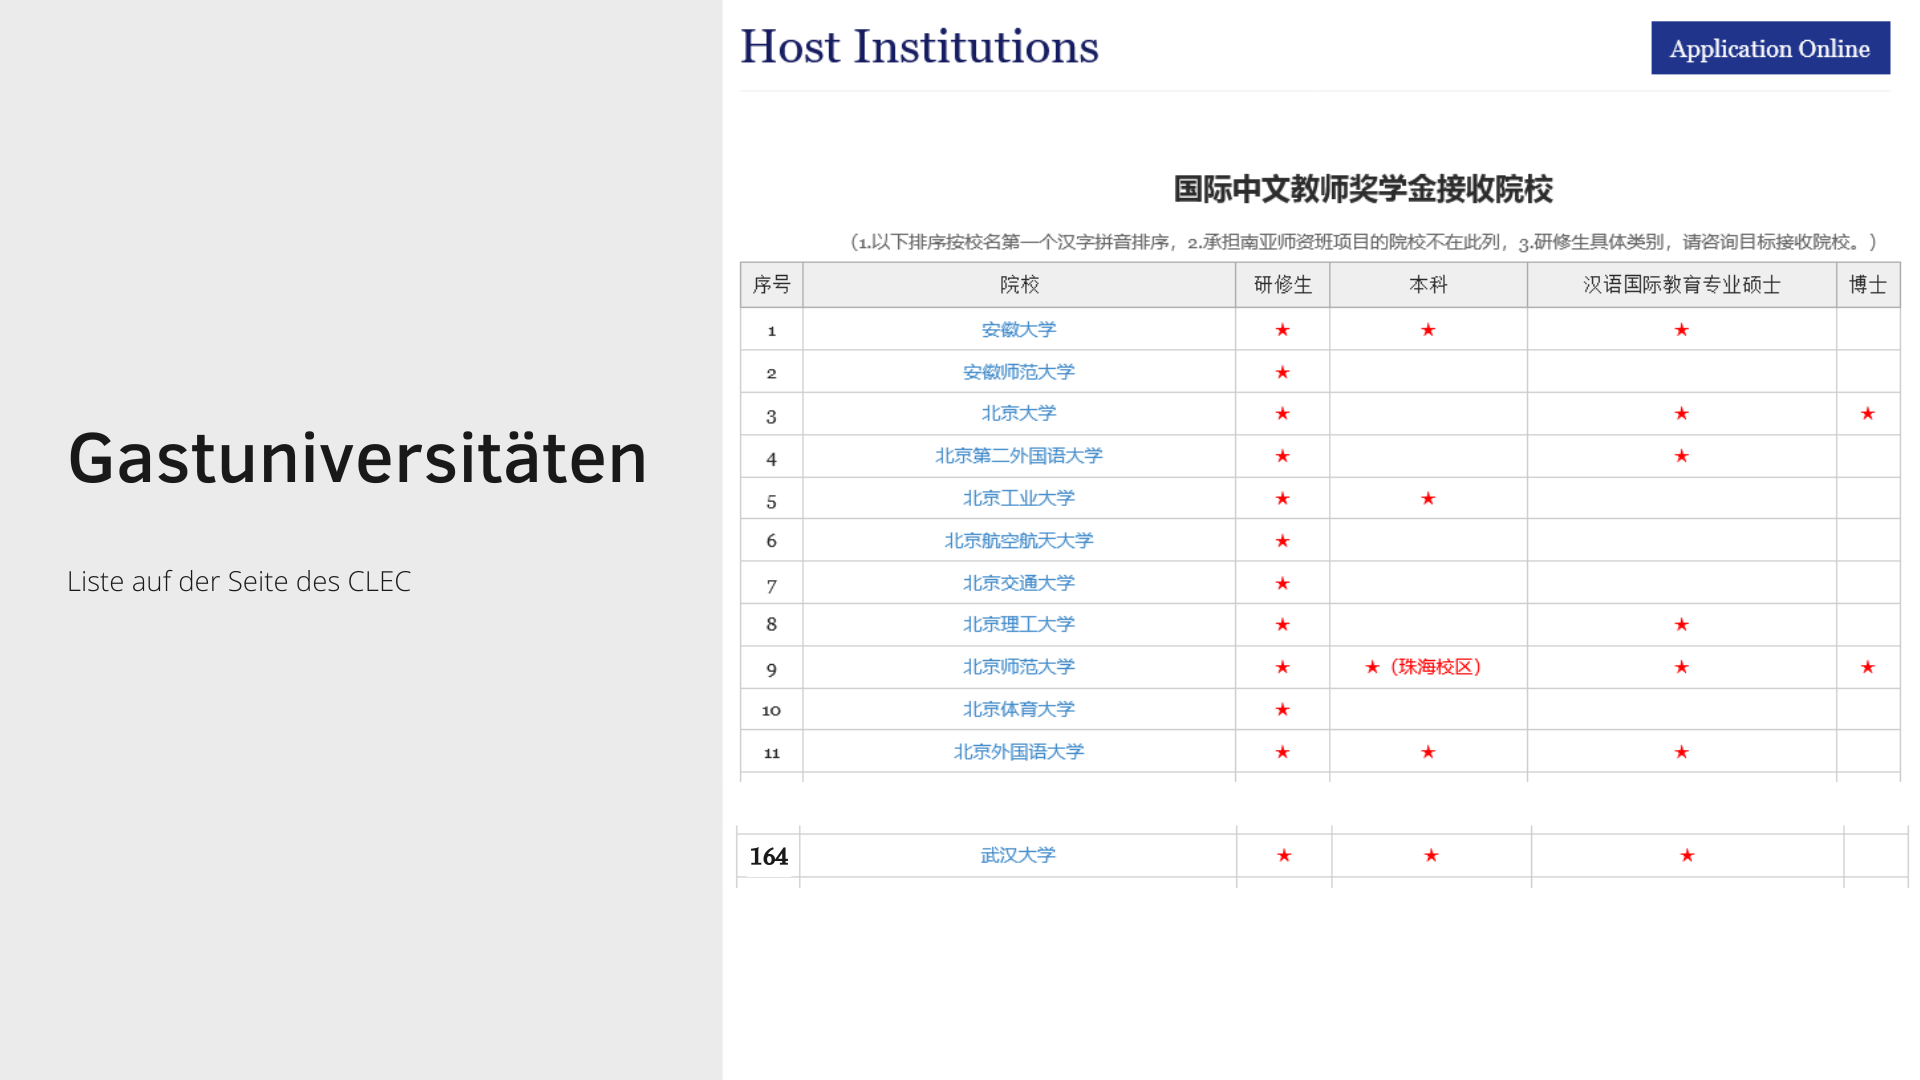The height and width of the screenshot is (1080, 1920).
Task: Click the 博士 star for 北京大学
Action: (1867, 413)
